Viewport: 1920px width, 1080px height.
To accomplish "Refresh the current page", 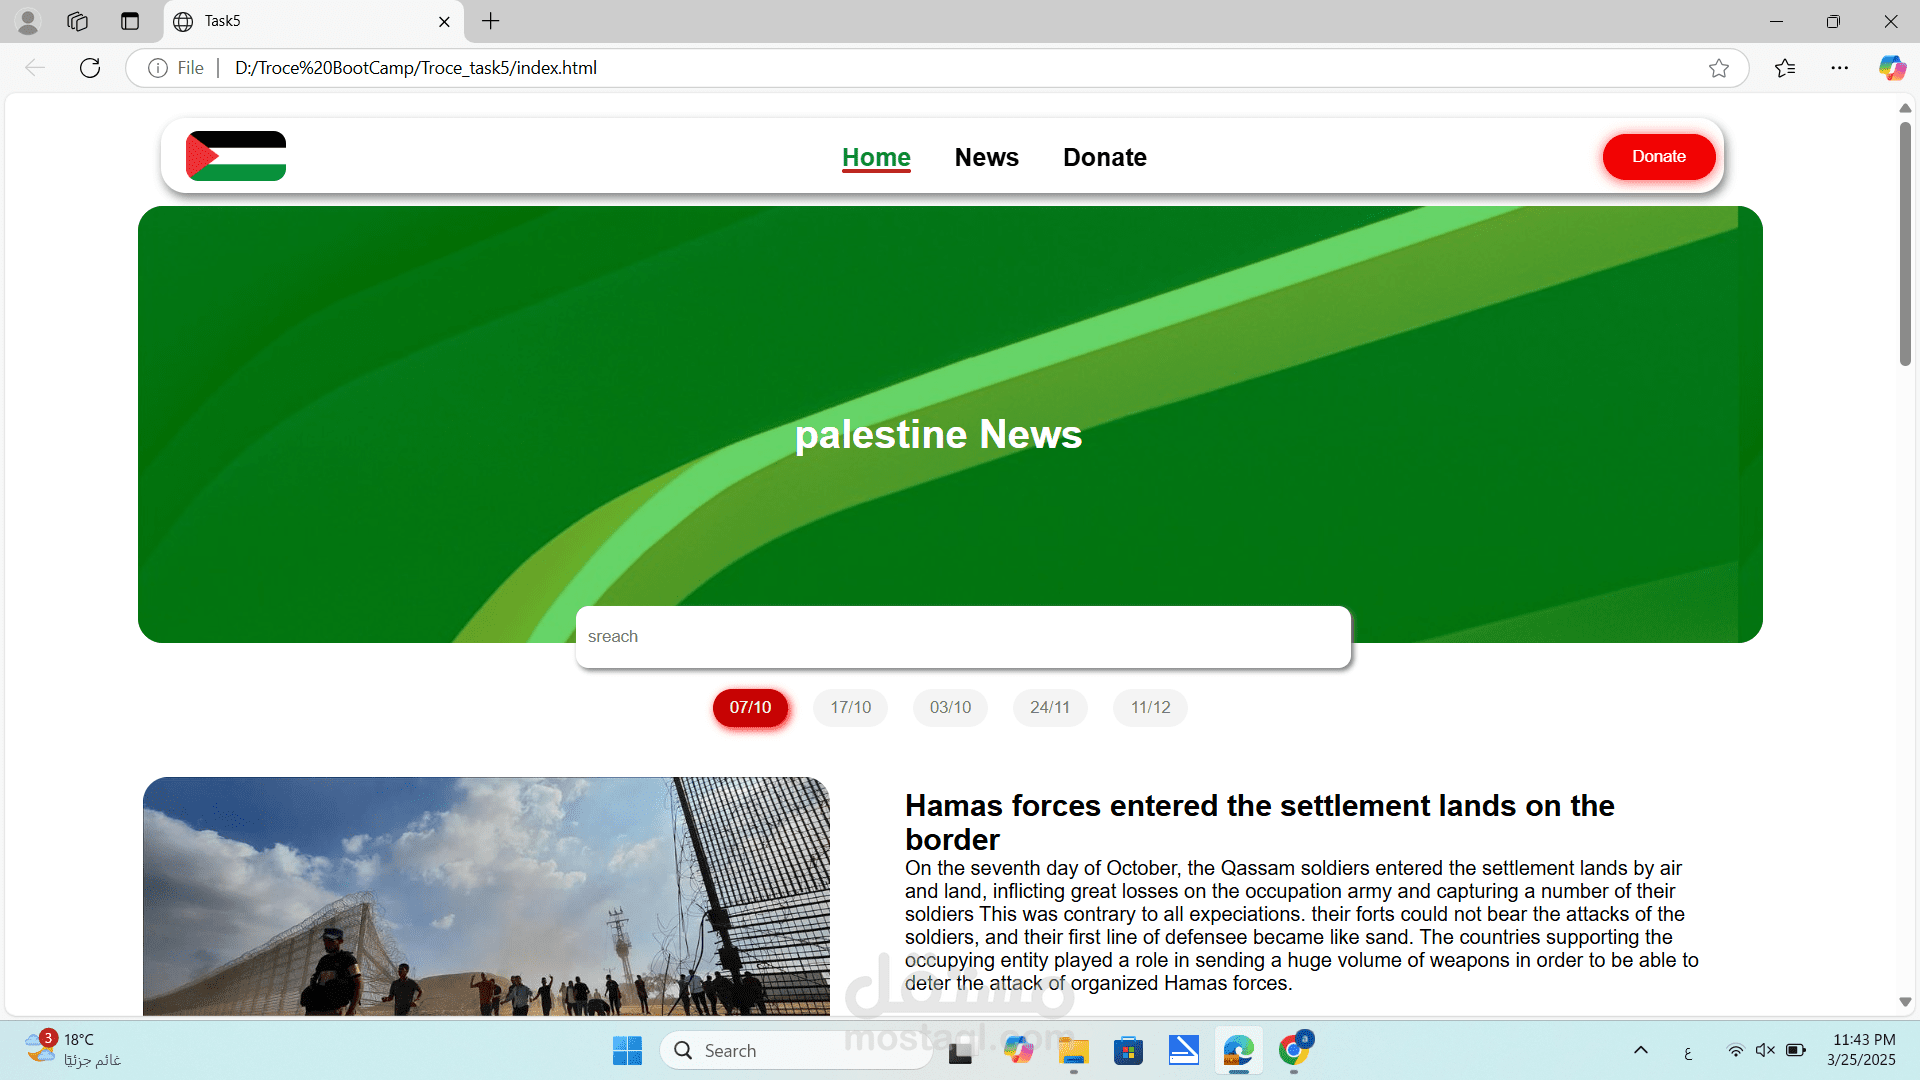I will tap(90, 68).
